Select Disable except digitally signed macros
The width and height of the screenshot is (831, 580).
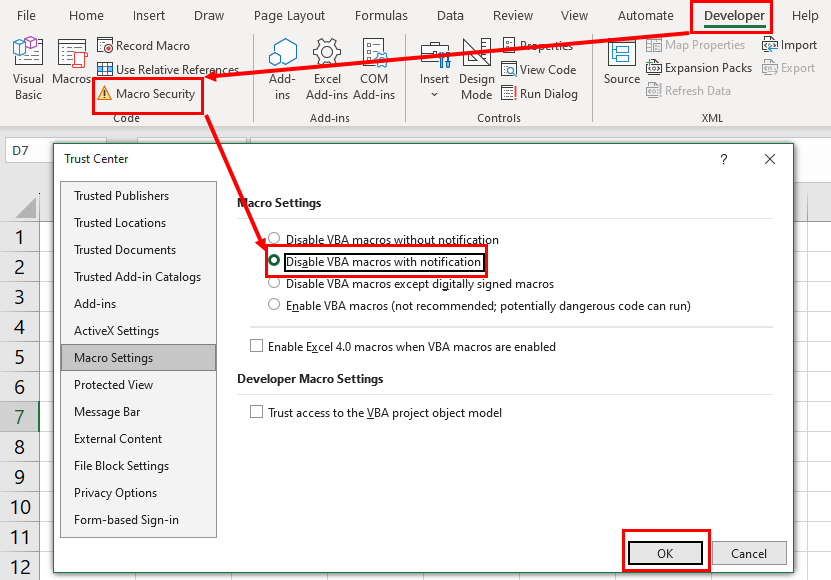coord(411,284)
